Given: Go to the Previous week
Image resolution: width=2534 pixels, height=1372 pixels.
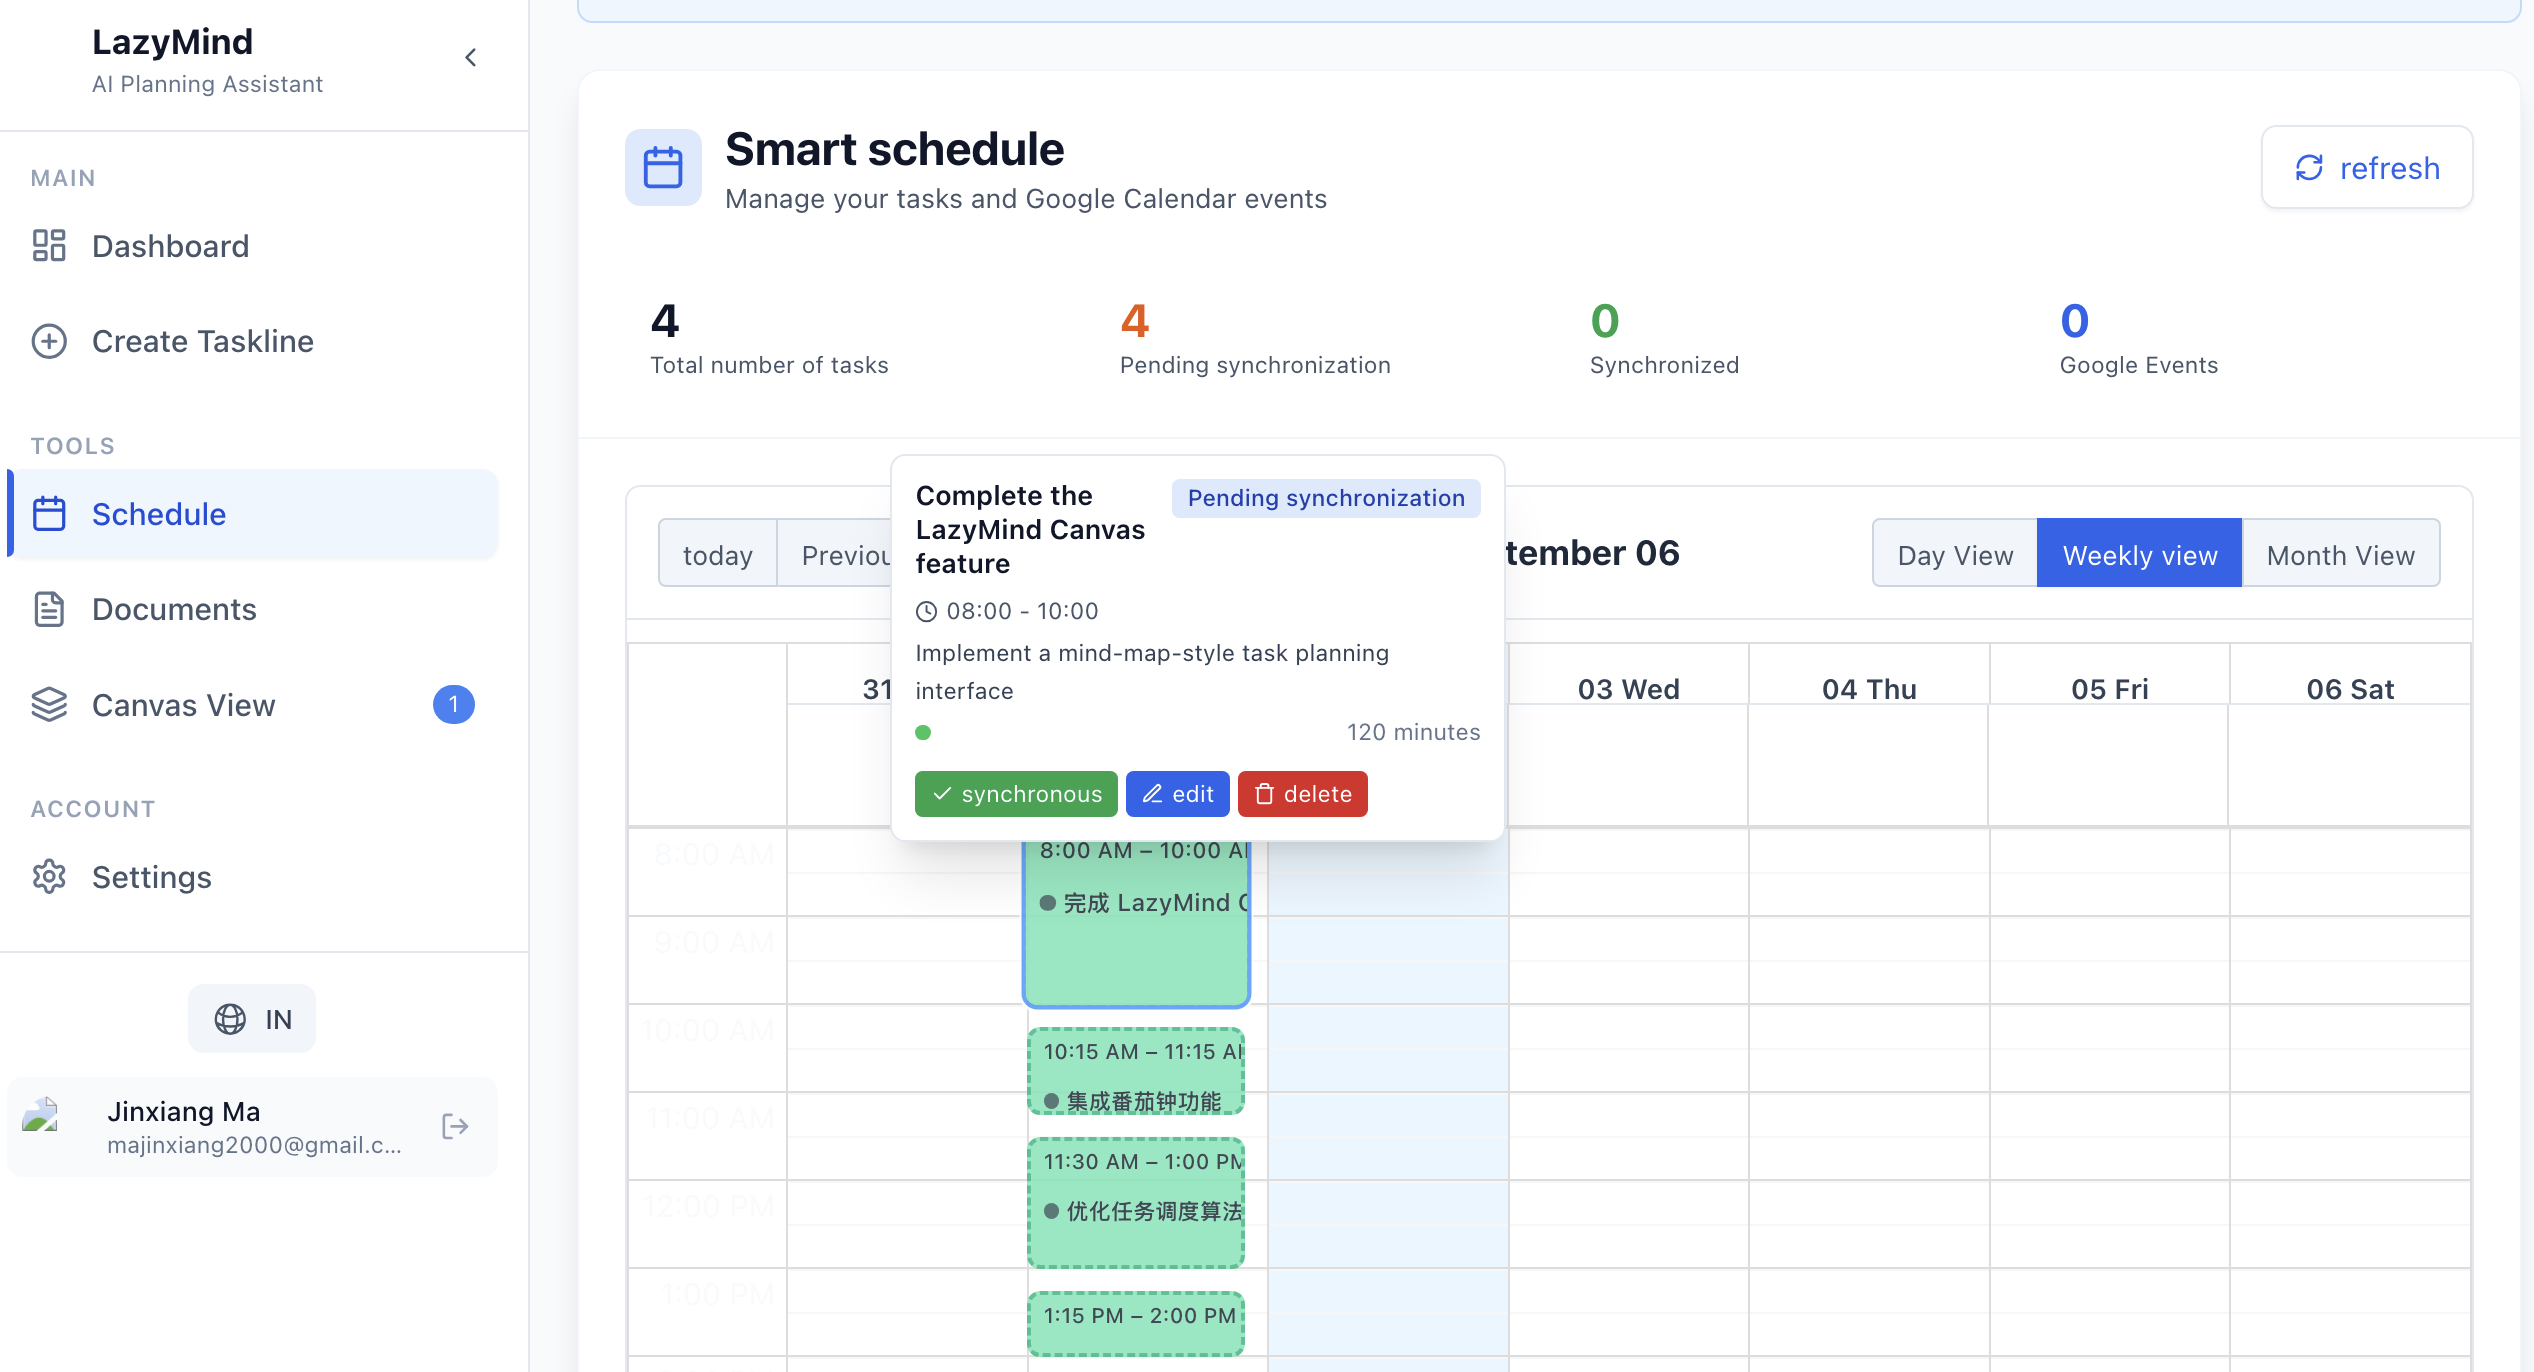Looking at the screenshot, I should click(835, 554).
